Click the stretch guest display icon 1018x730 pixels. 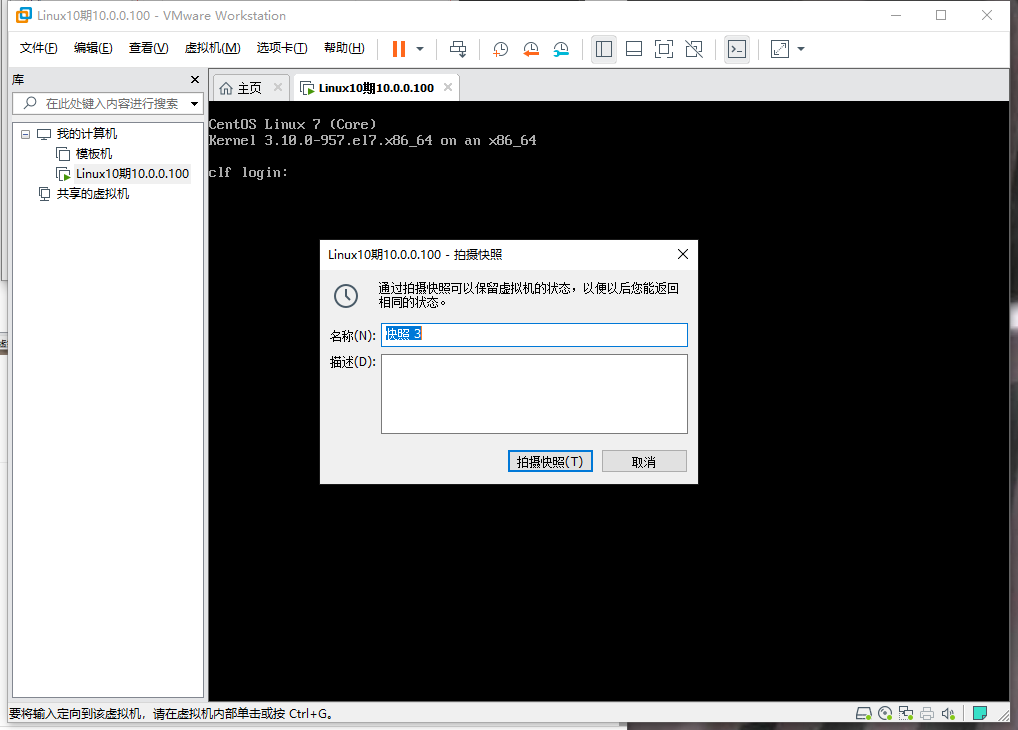tap(780, 49)
